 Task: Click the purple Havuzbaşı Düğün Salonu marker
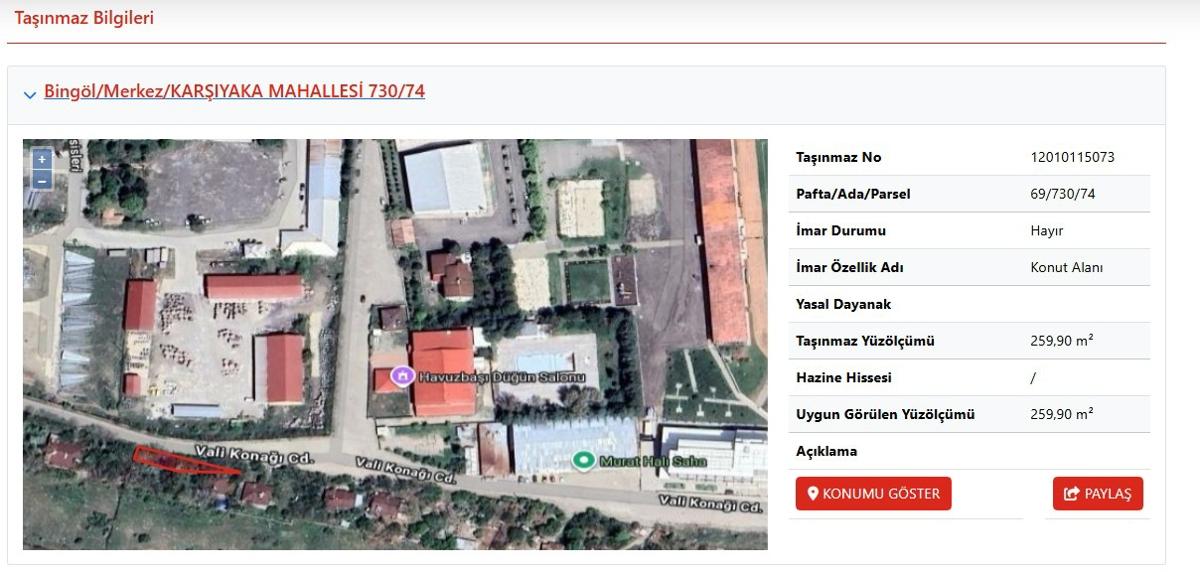pyautogui.click(x=402, y=375)
